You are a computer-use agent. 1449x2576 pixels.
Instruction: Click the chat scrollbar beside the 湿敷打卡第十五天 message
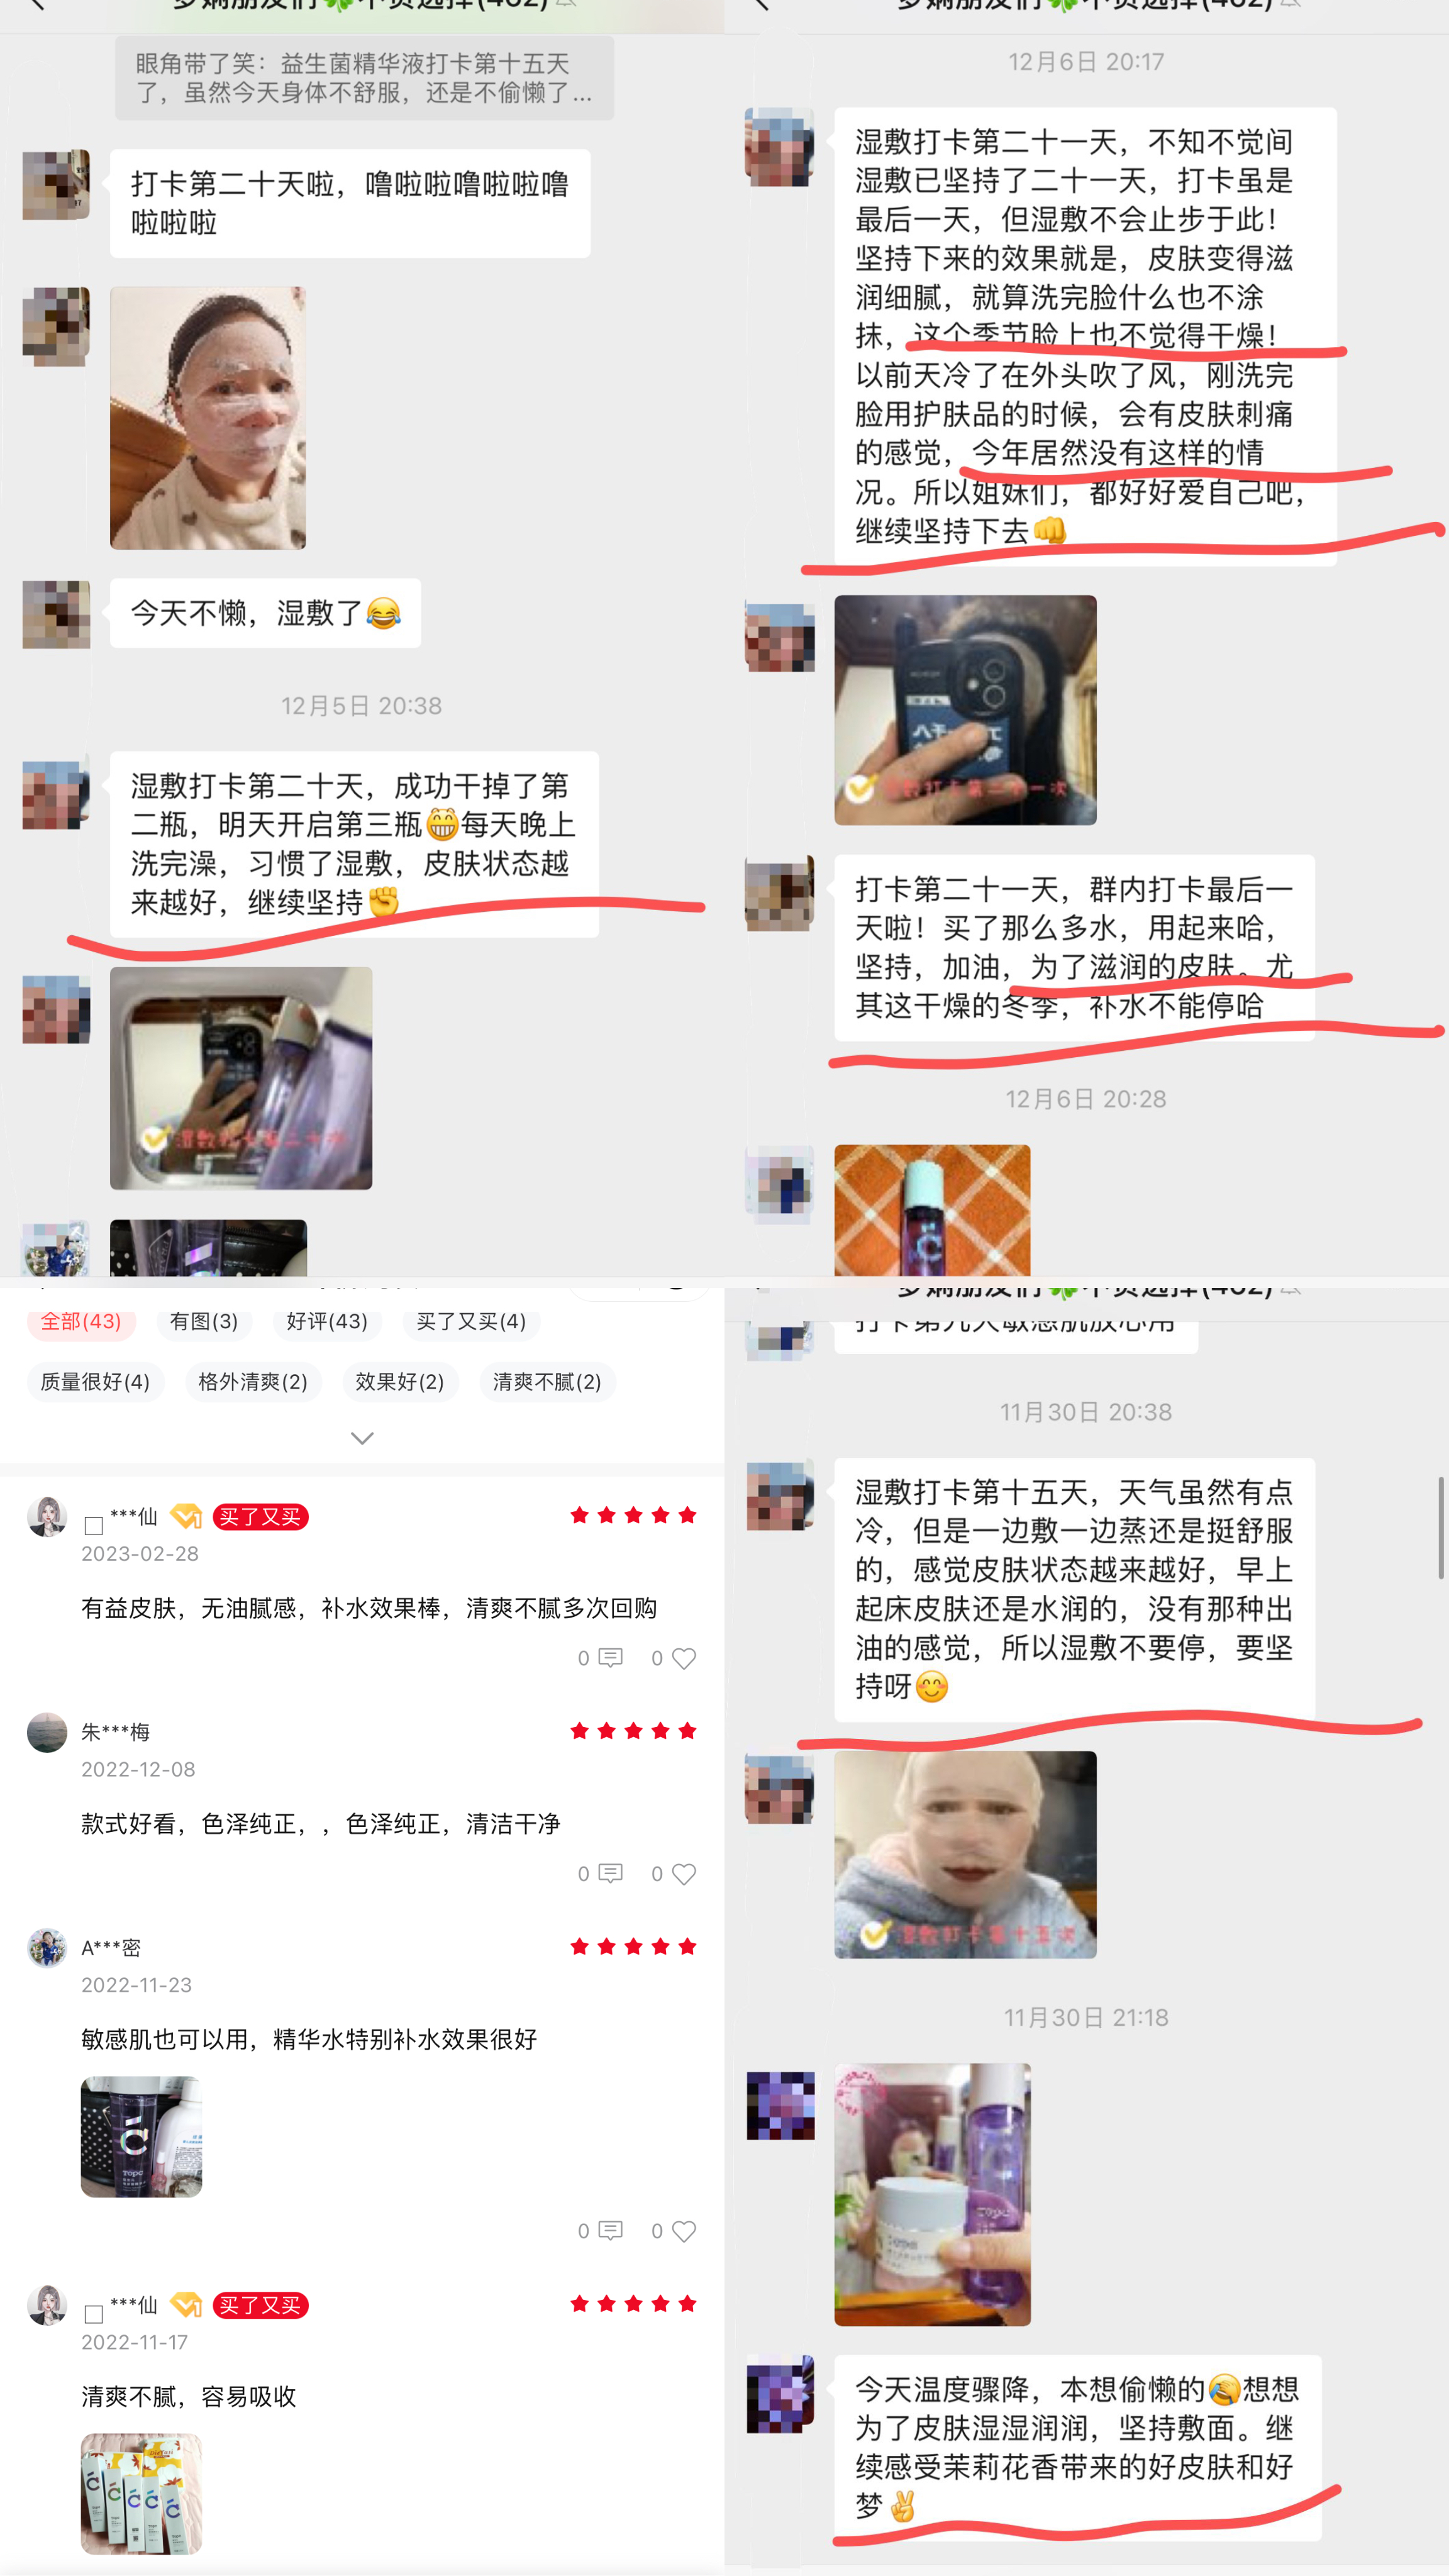1441,1527
